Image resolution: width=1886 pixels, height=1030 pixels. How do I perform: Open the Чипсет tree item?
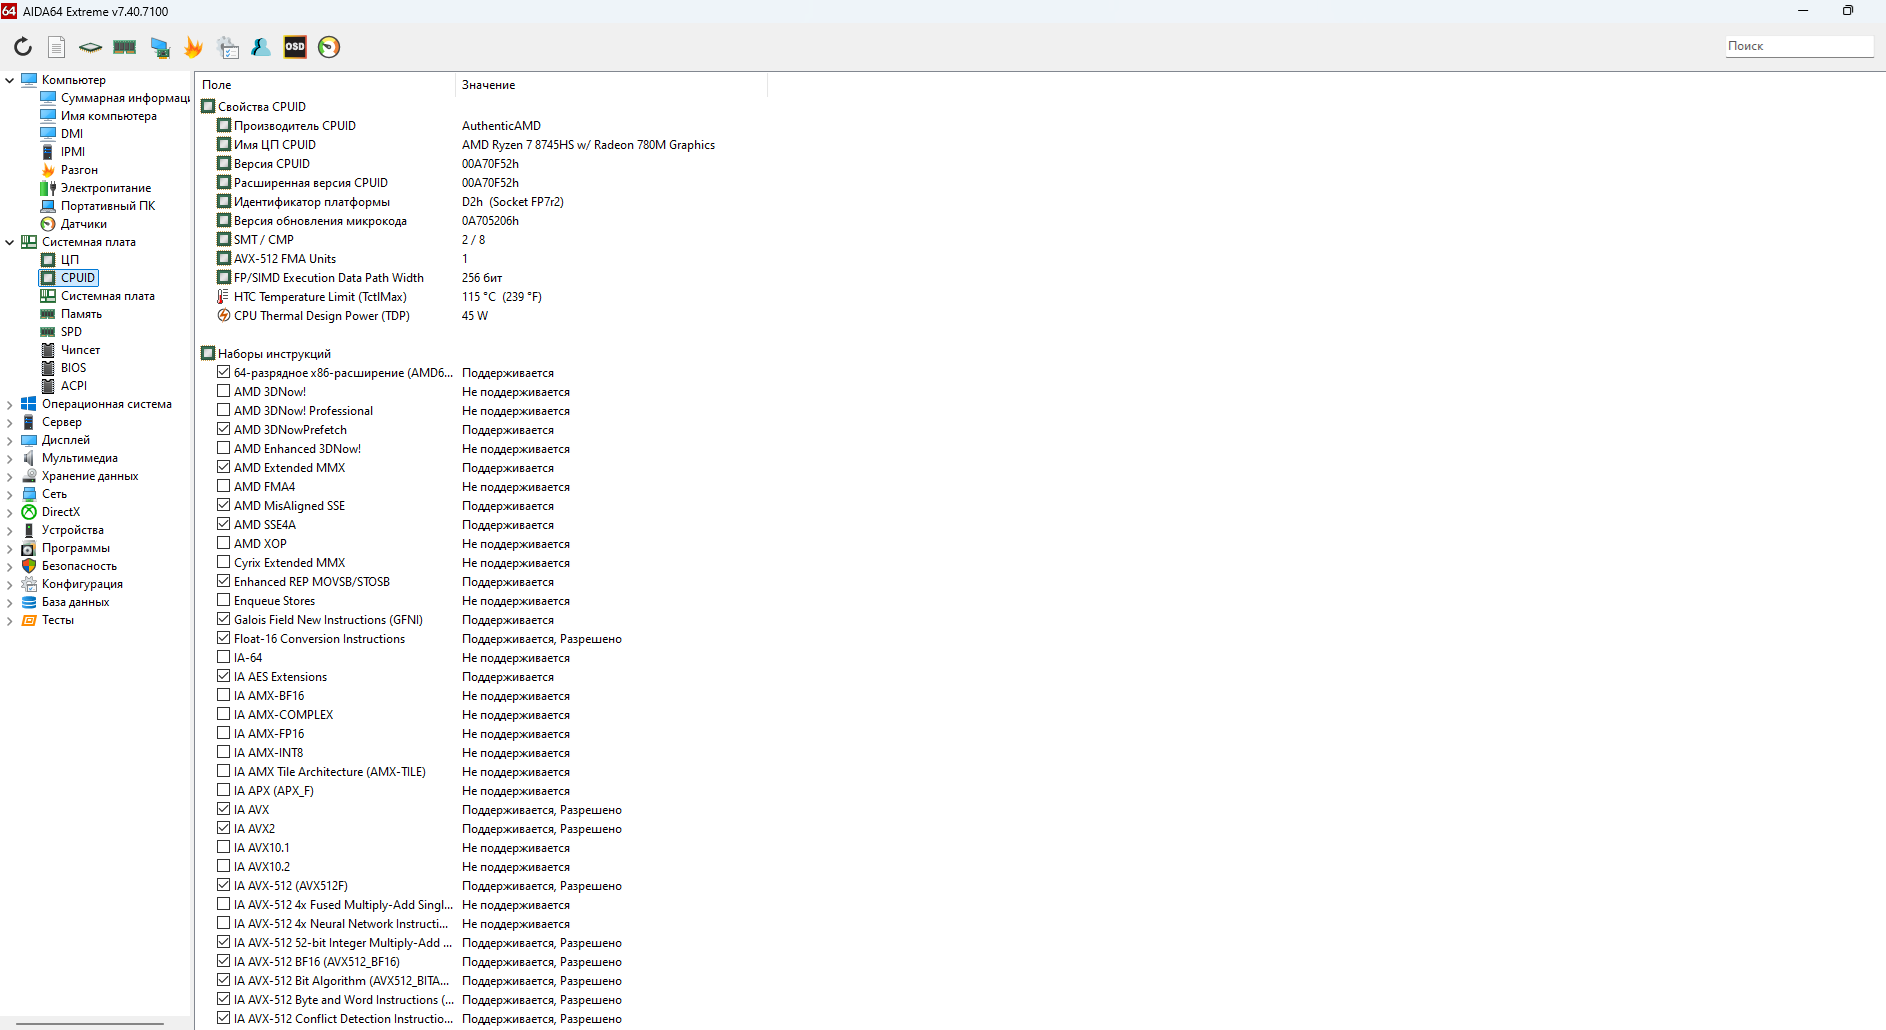[x=81, y=350]
